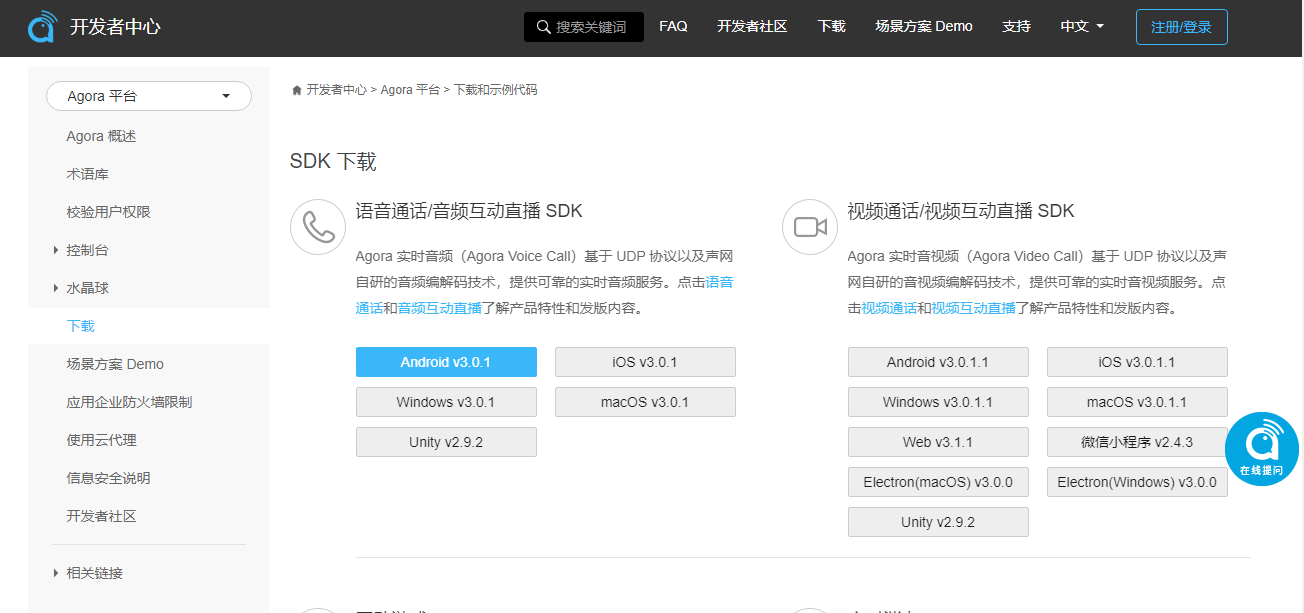
Task: Focus the 搜索关键词 search field
Action: click(x=584, y=27)
